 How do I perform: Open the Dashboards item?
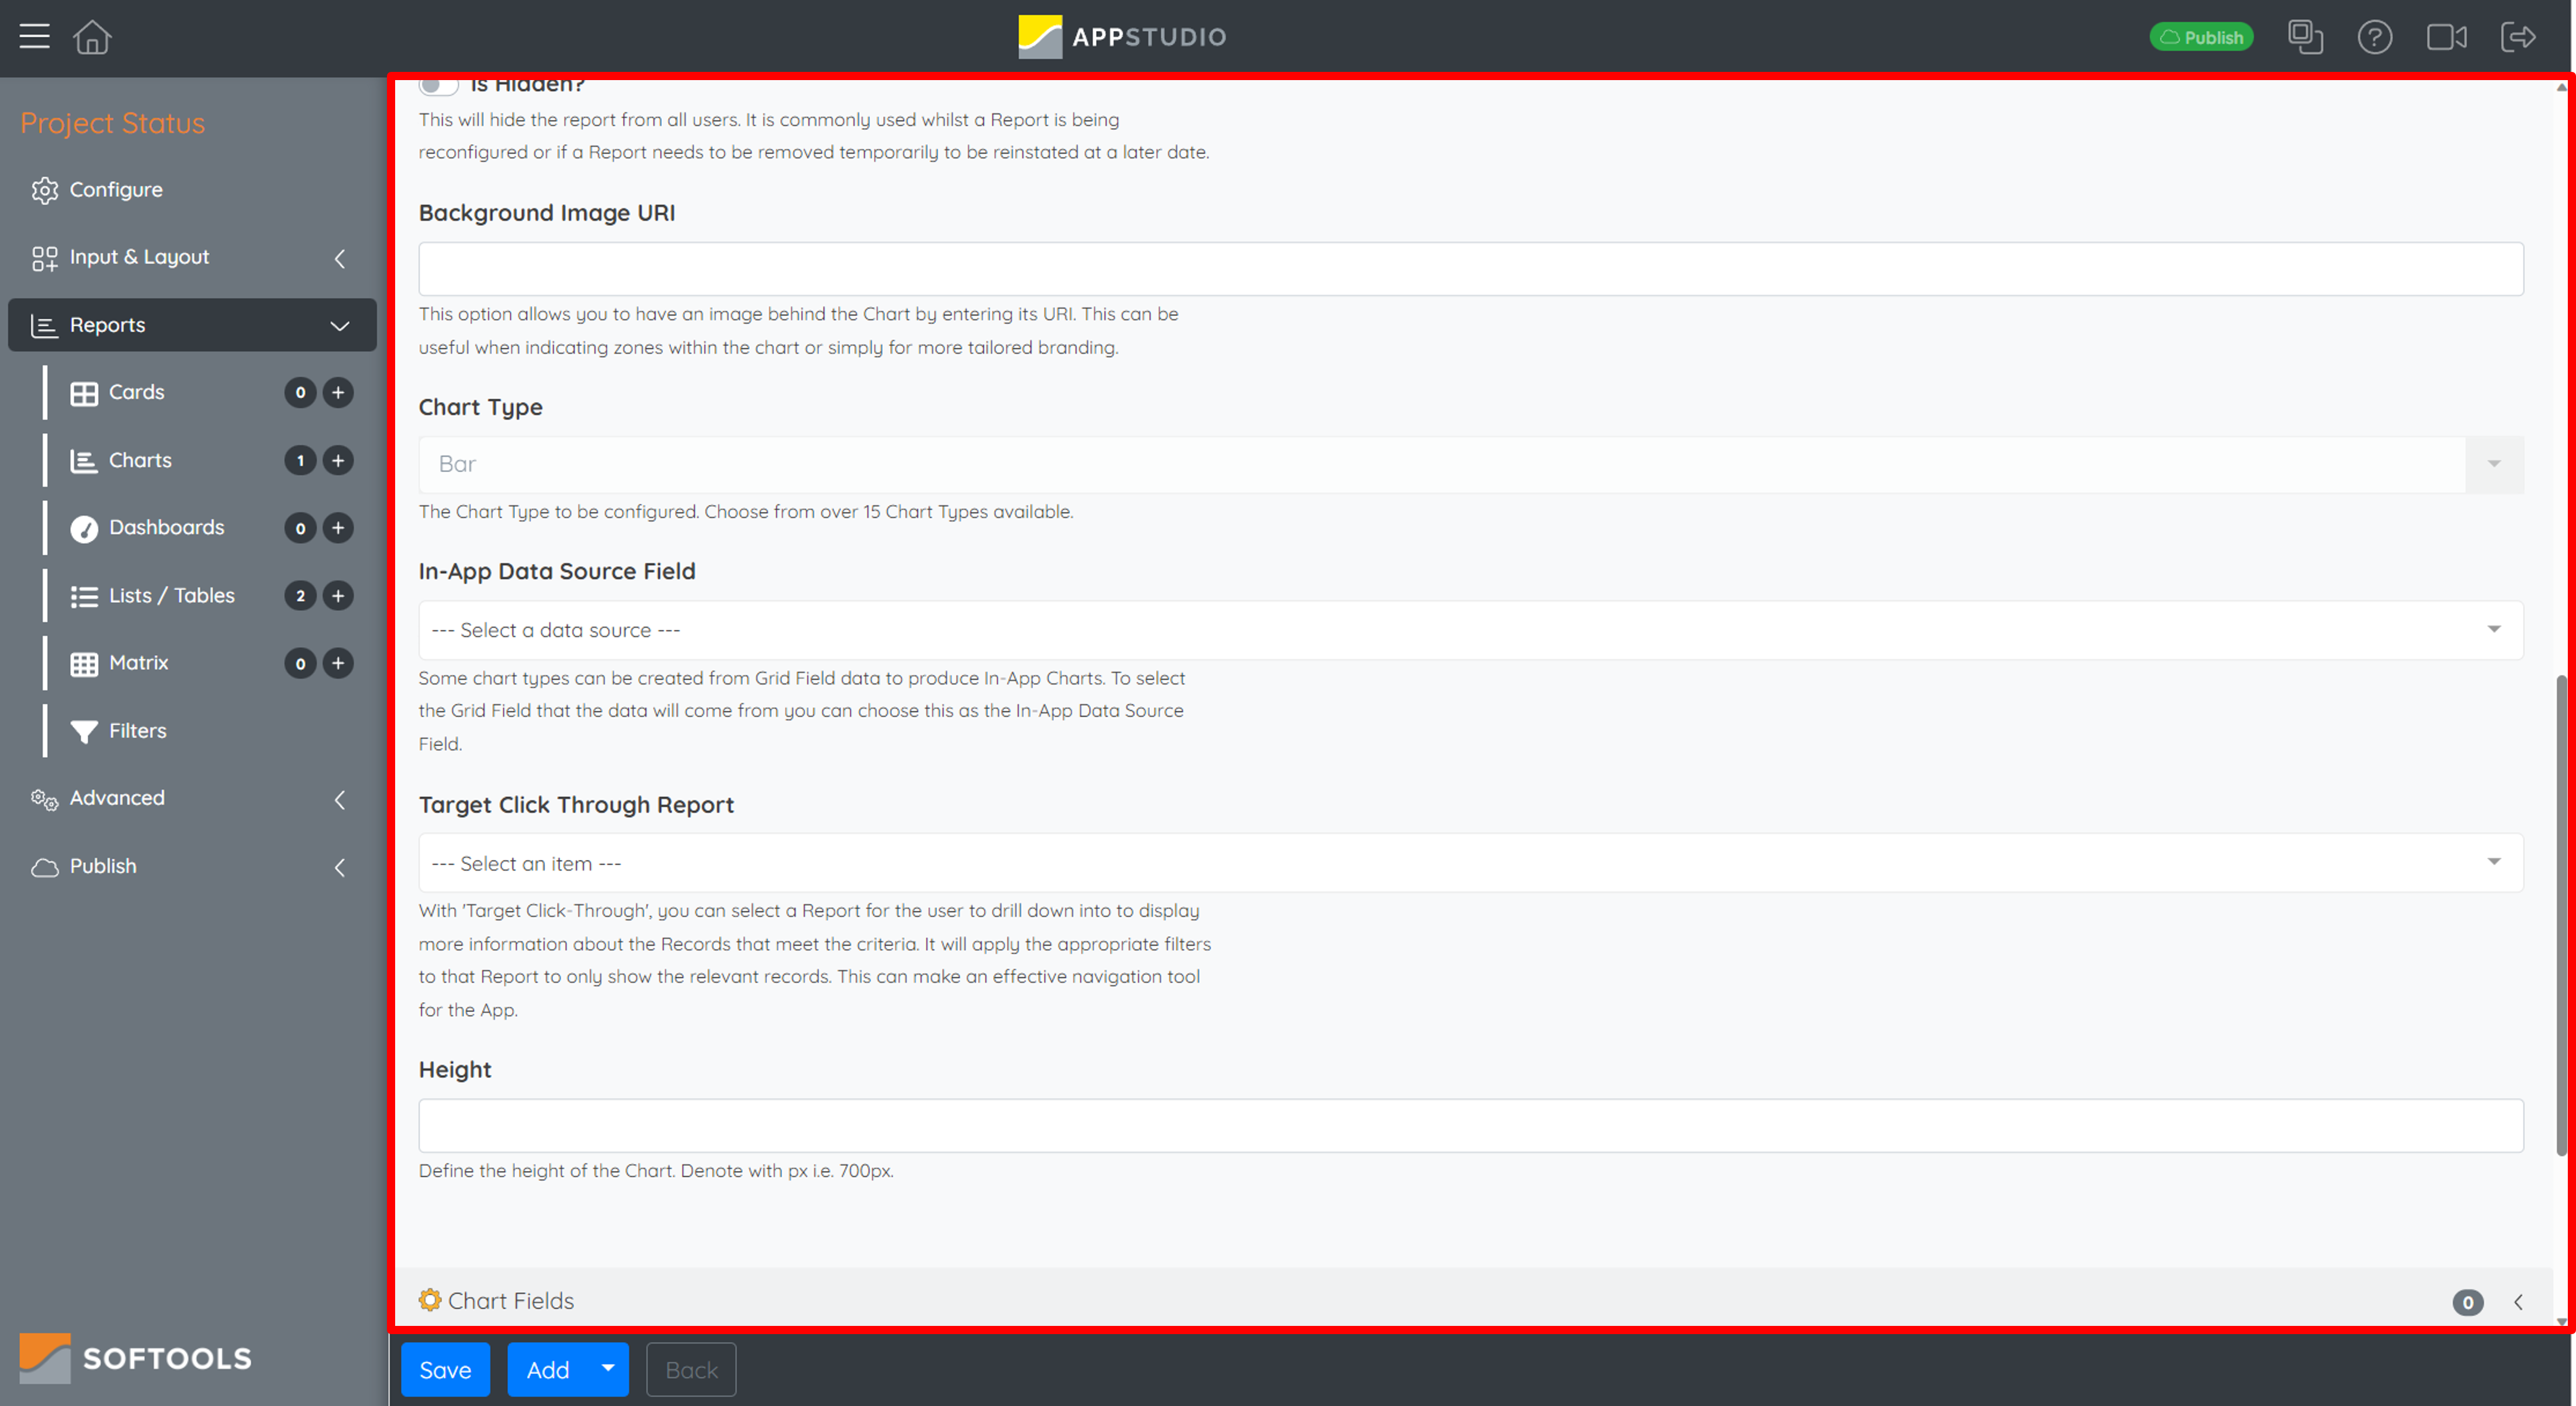[166, 527]
